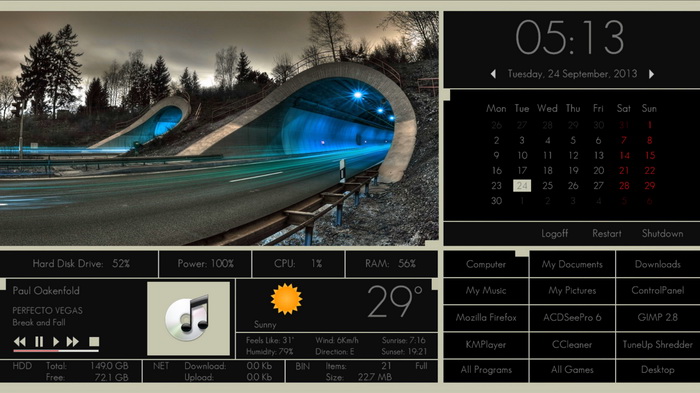Open My Documents shortcut
The image size is (700, 393).
pos(572,264)
